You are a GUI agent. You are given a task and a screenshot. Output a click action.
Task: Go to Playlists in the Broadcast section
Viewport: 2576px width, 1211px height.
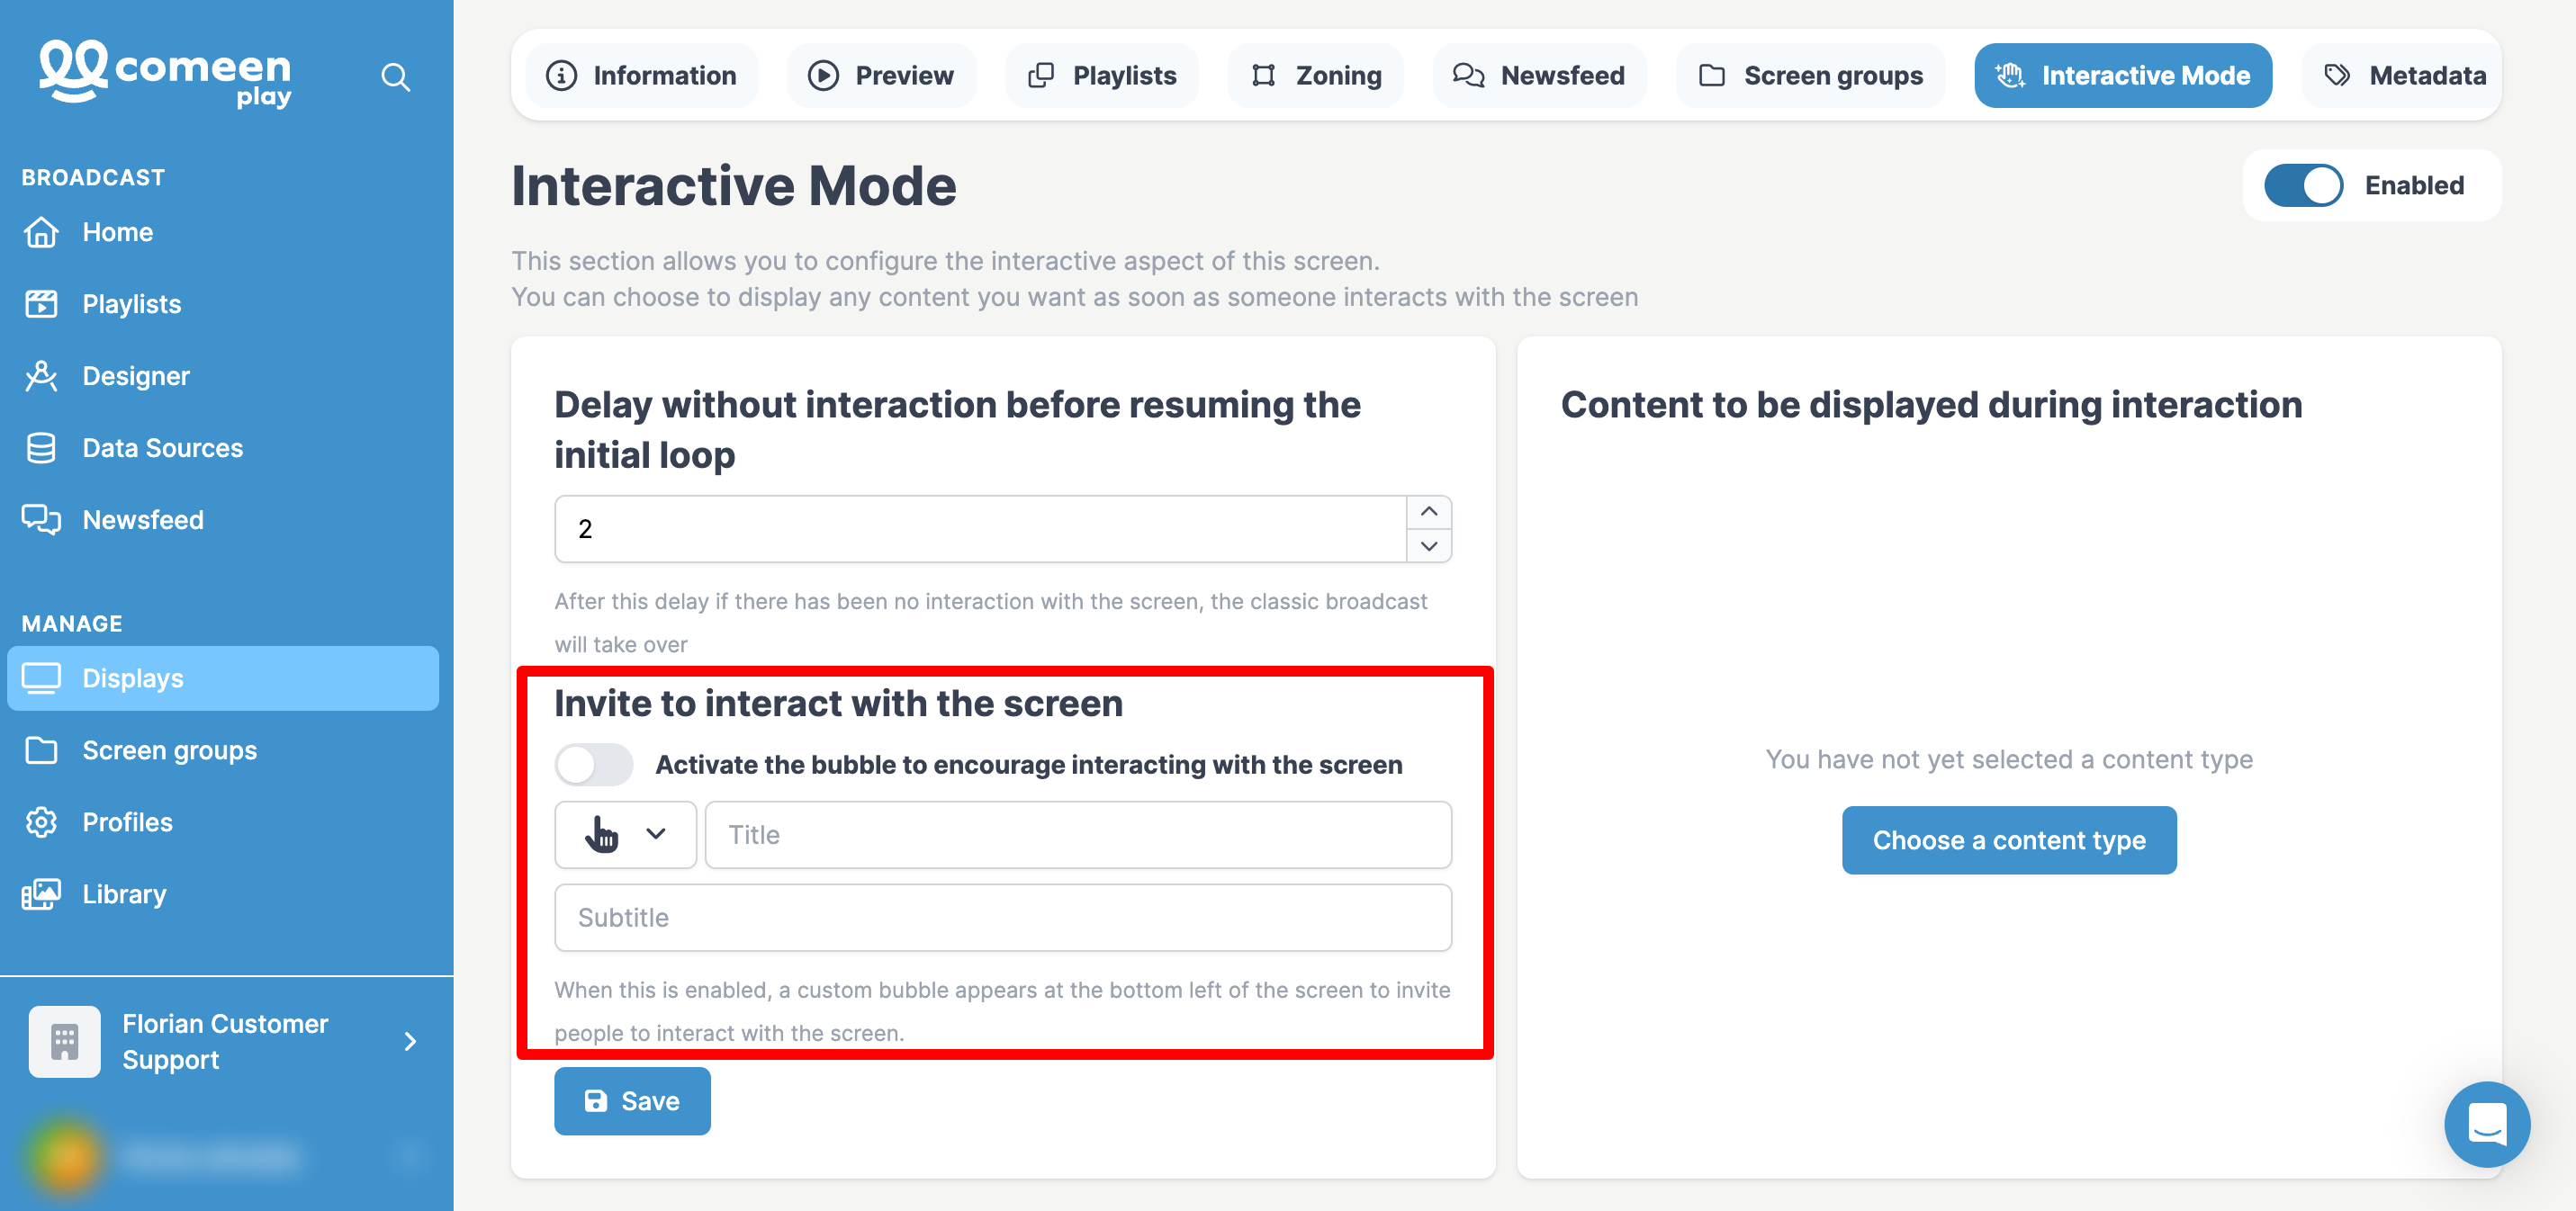point(131,304)
